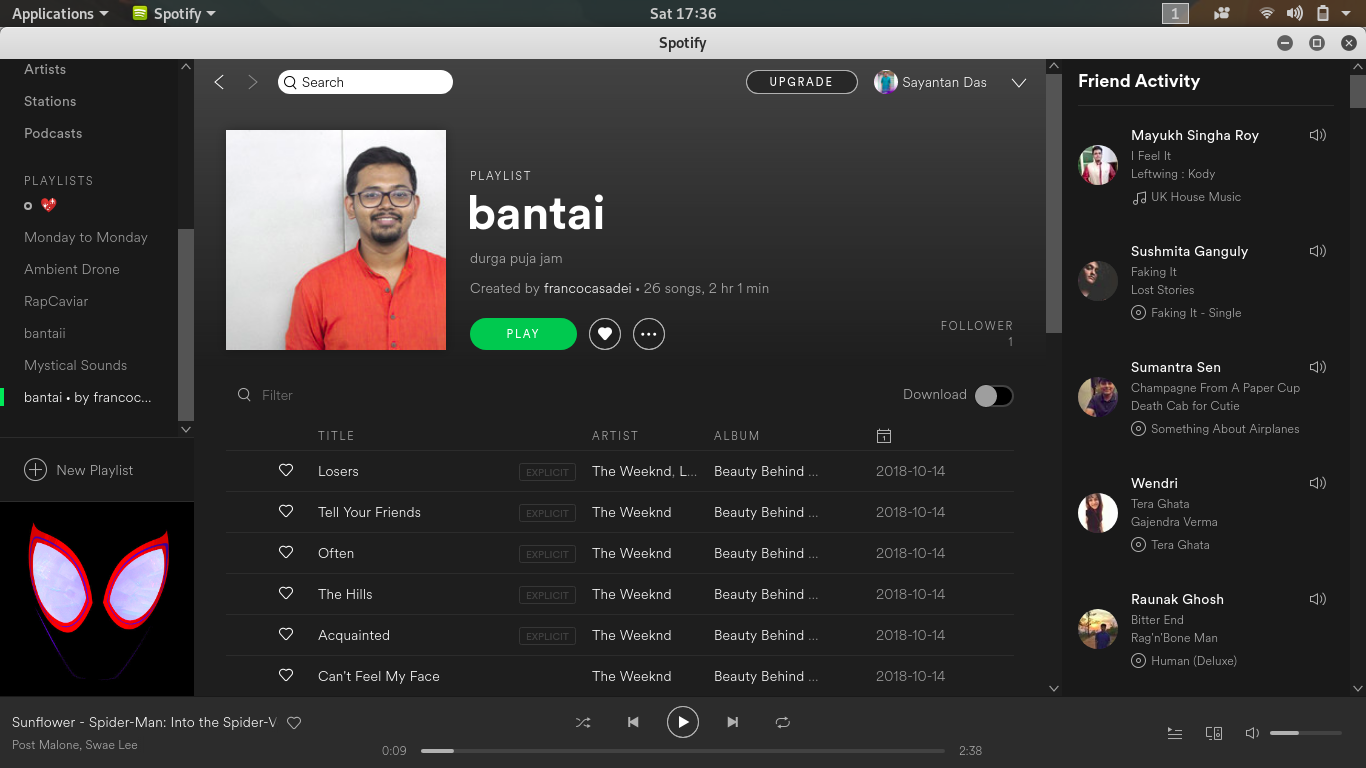Image resolution: width=1366 pixels, height=768 pixels.
Task: Open the three-dot more options button
Action: [x=649, y=334]
